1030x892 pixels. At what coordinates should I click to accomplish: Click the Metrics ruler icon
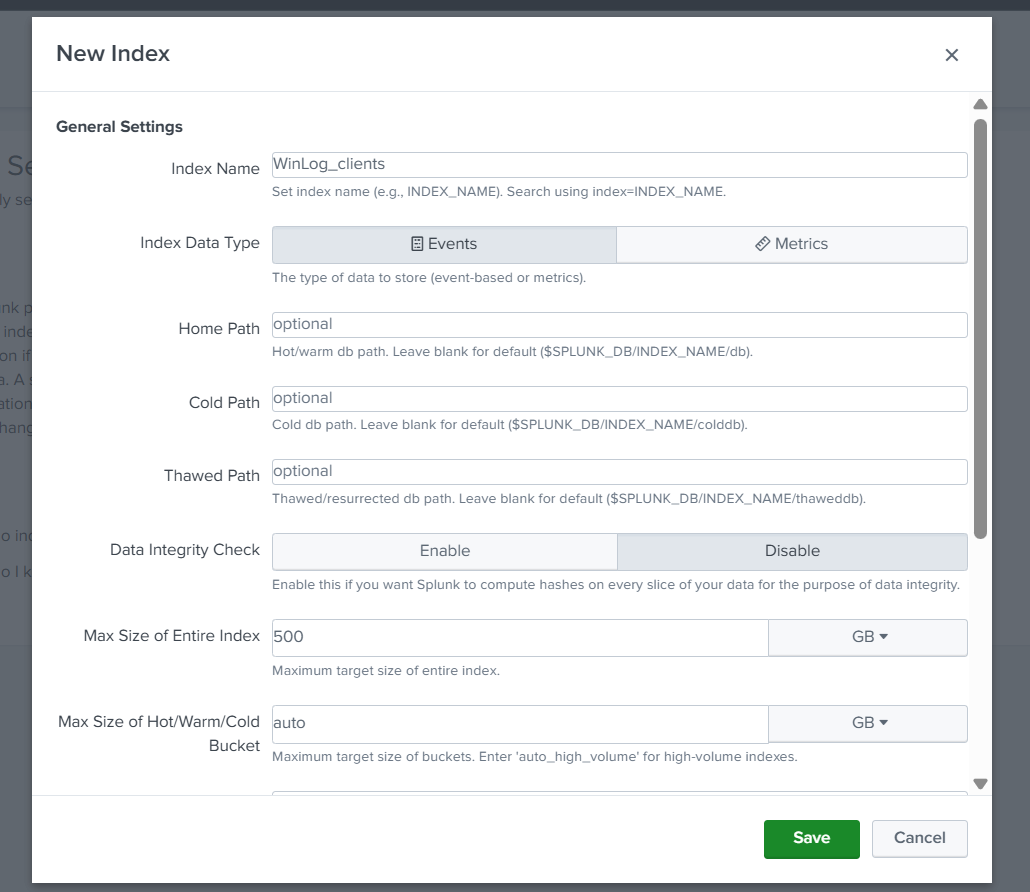click(x=762, y=244)
